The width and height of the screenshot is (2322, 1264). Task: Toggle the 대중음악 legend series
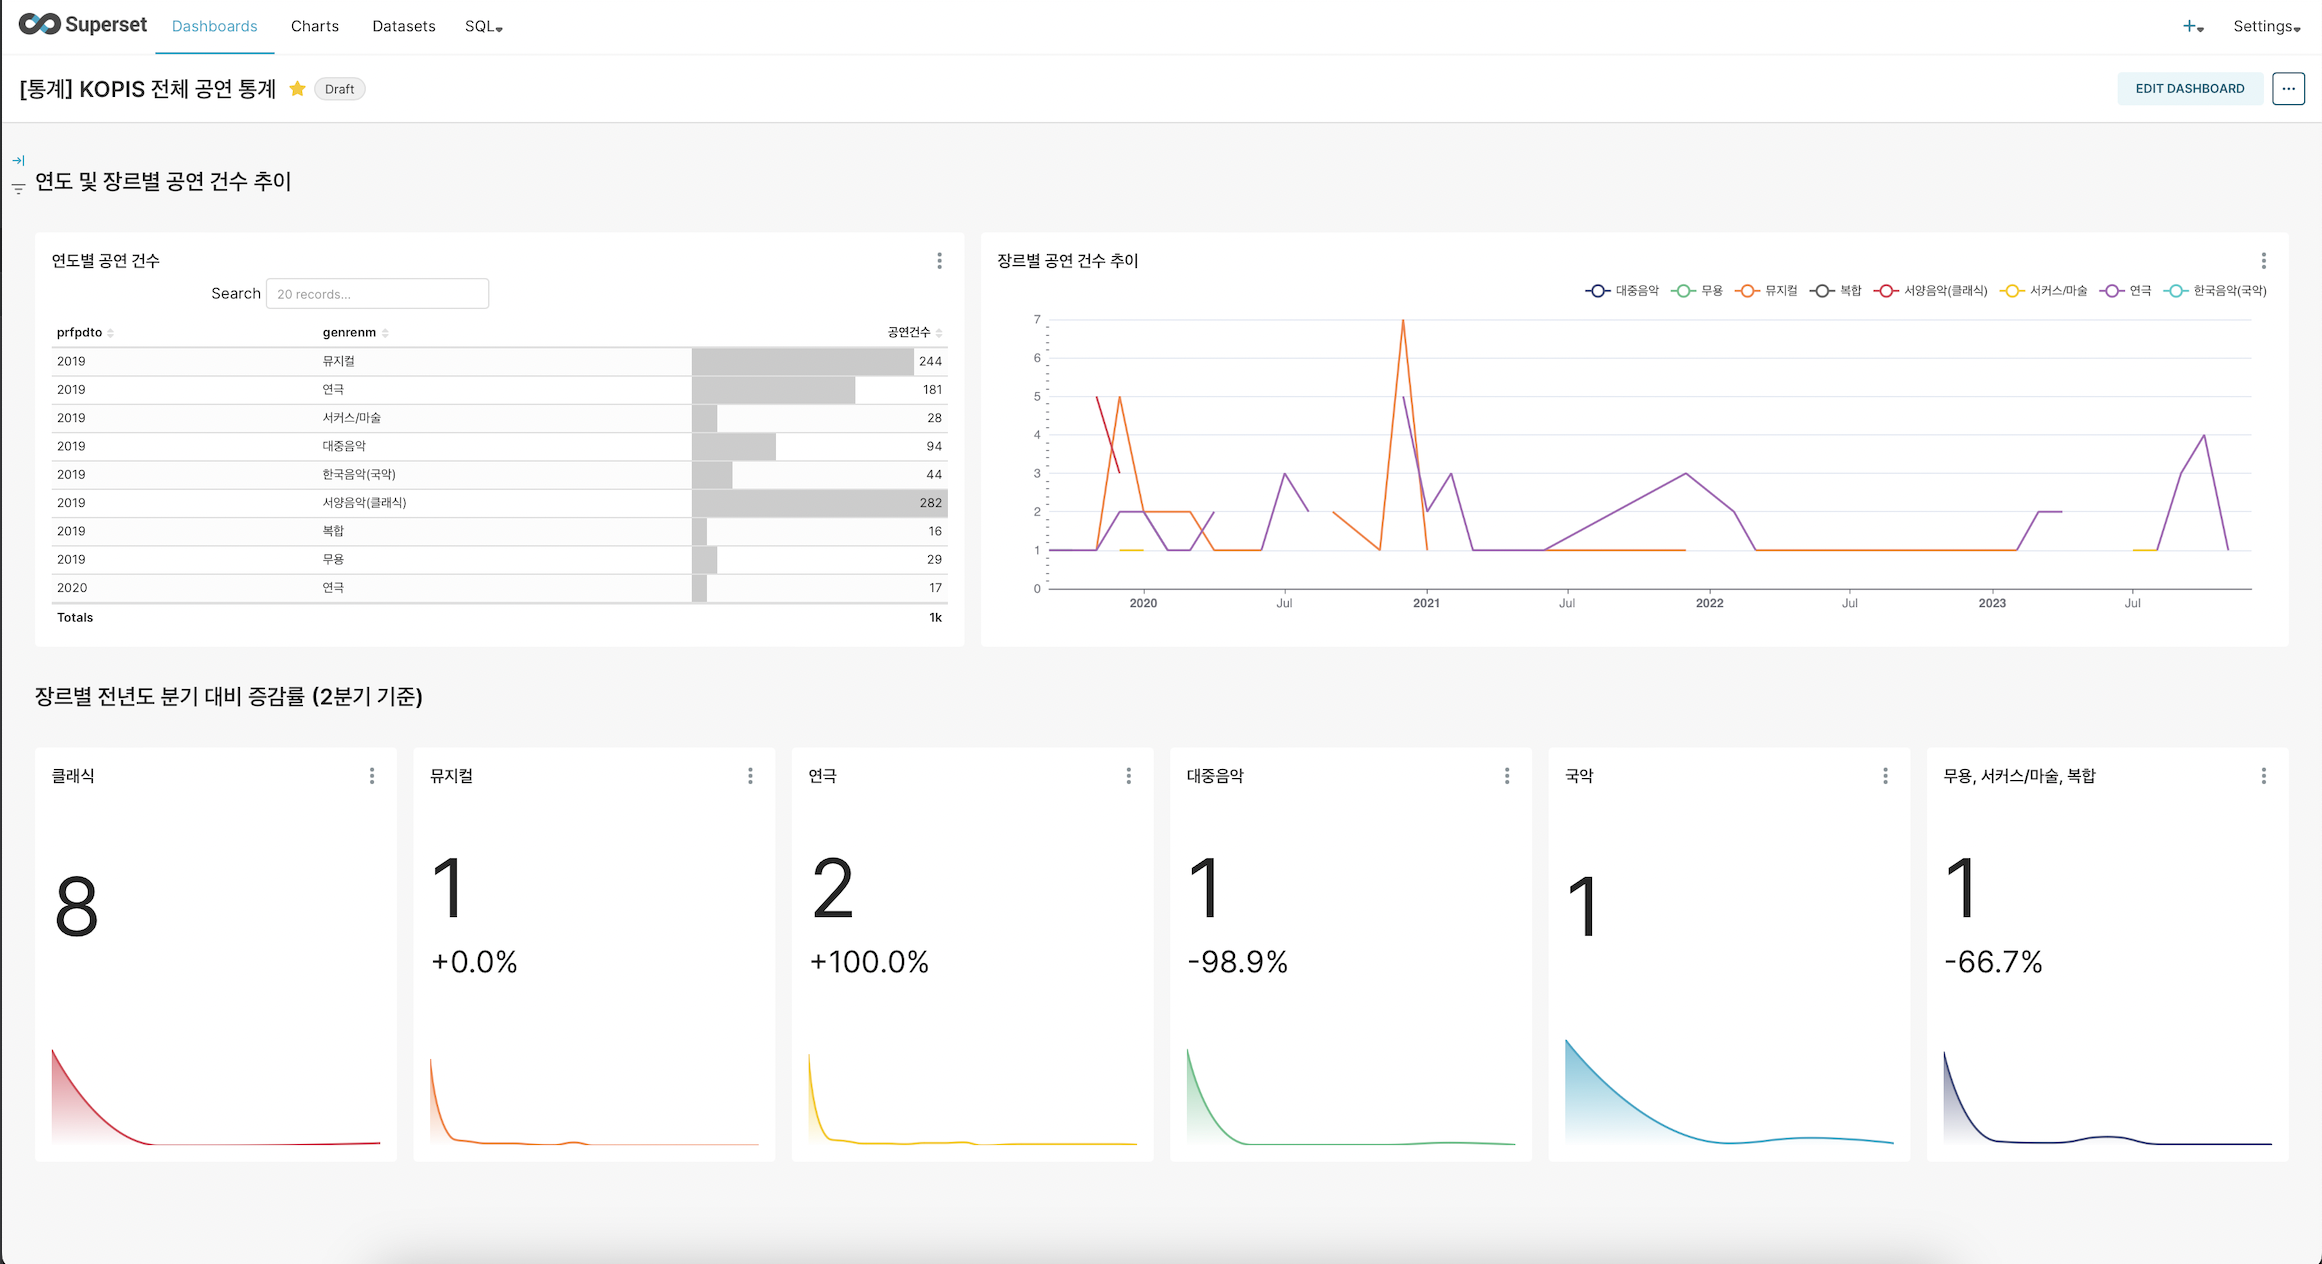point(1622,291)
